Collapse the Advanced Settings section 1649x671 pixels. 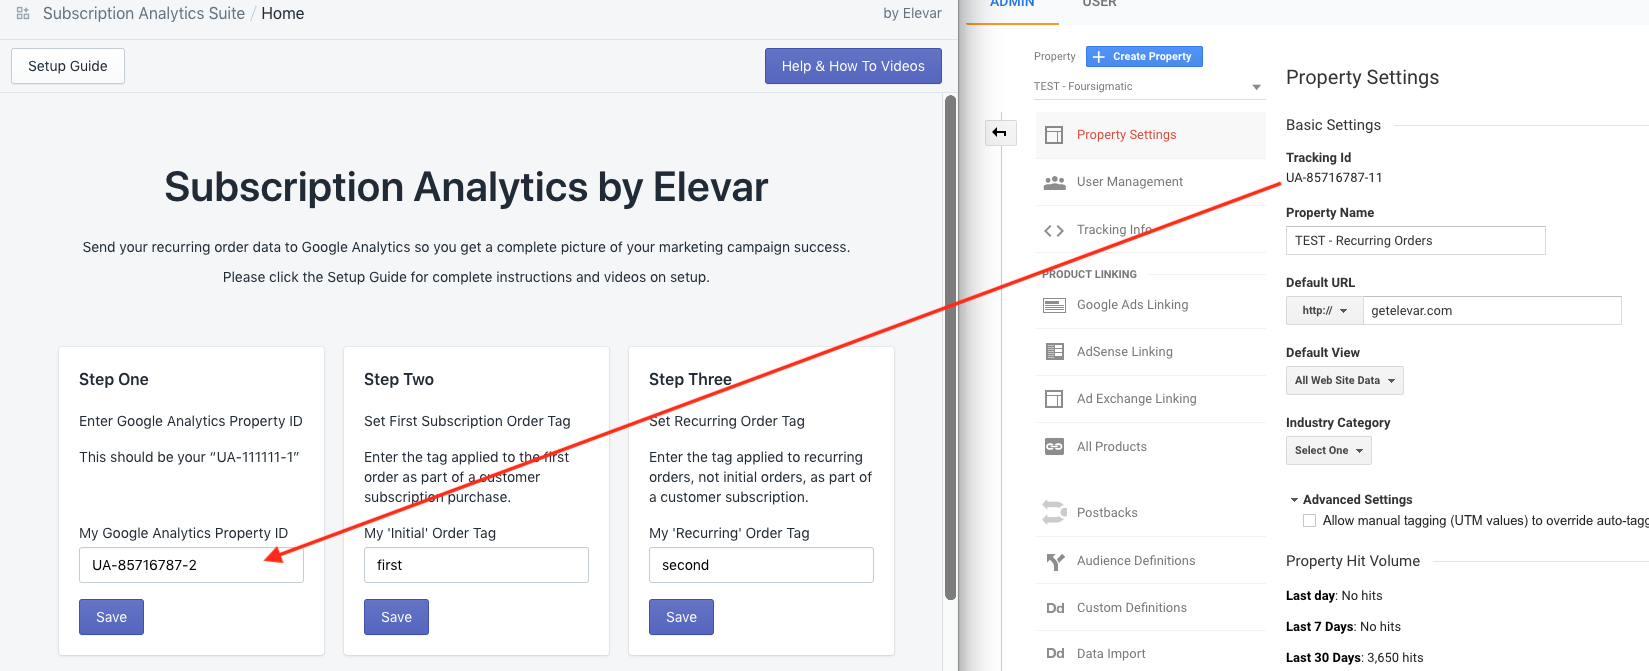(x=1351, y=500)
